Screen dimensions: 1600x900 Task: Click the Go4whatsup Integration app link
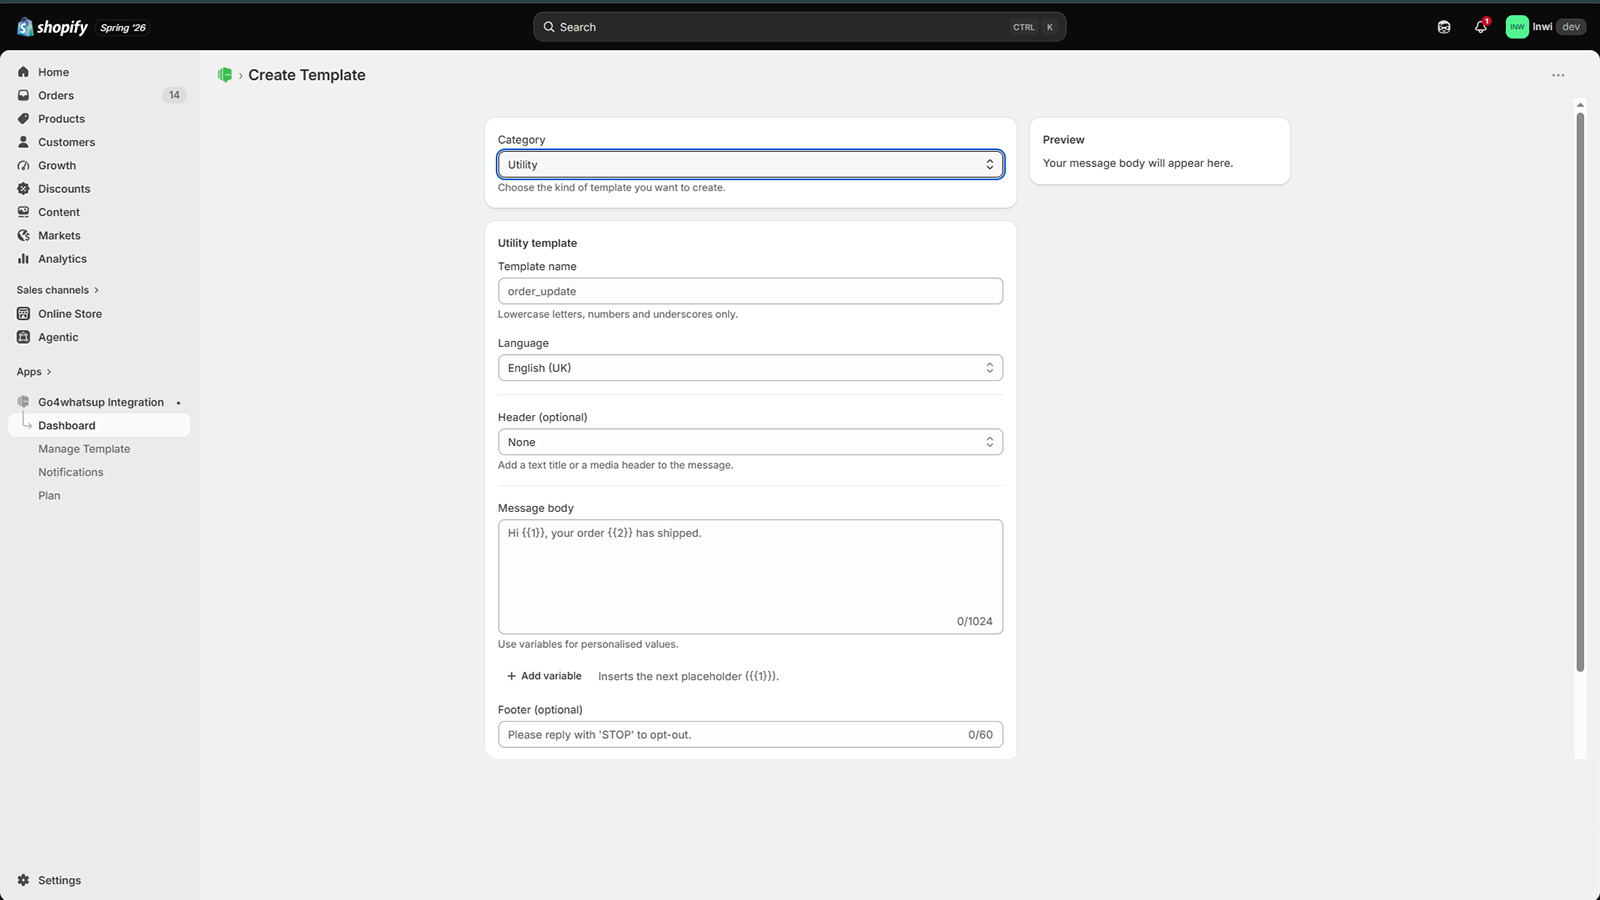[x=101, y=402]
